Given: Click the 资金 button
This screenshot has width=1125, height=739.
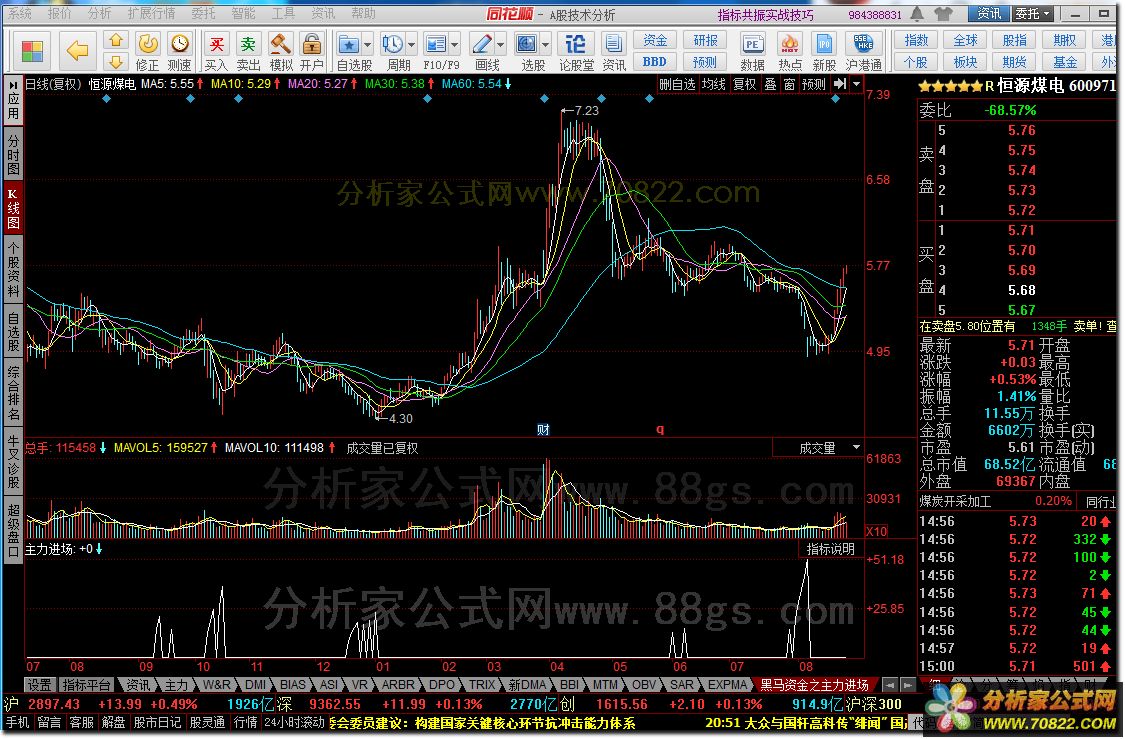Looking at the screenshot, I should 654,41.
